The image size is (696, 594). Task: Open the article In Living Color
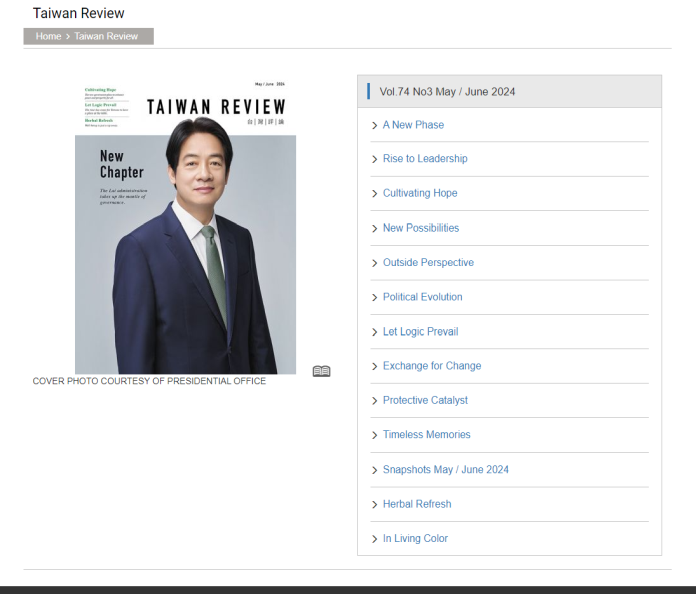click(415, 539)
